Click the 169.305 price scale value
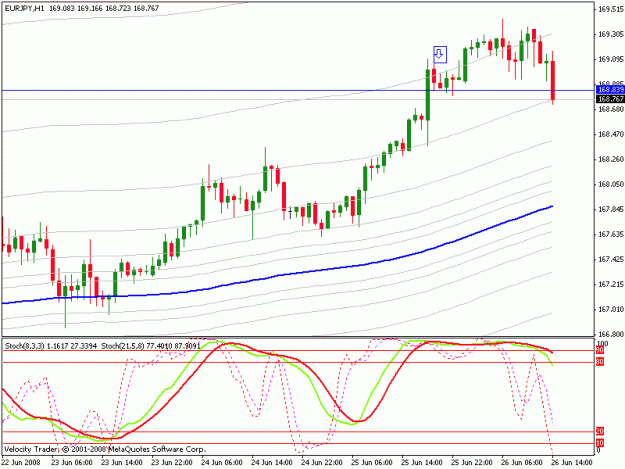This screenshot has width=625, height=469. point(611,34)
